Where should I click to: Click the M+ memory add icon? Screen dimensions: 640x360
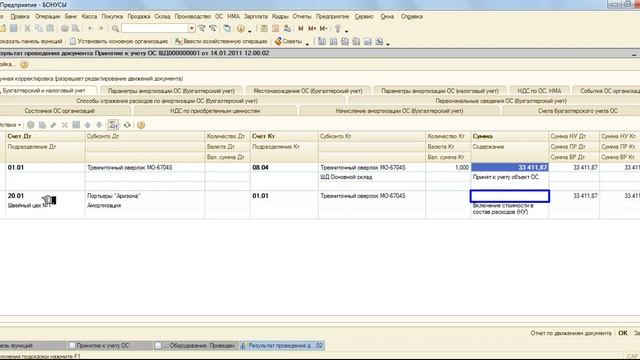(x=312, y=28)
